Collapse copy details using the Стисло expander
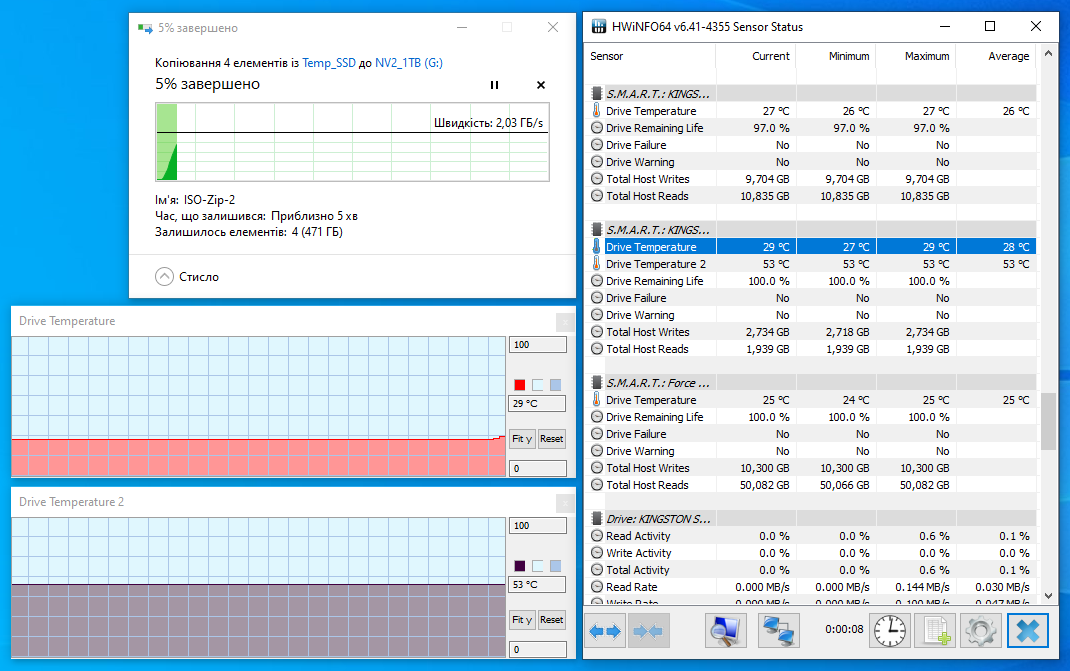The height and width of the screenshot is (671, 1070). click(x=164, y=277)
